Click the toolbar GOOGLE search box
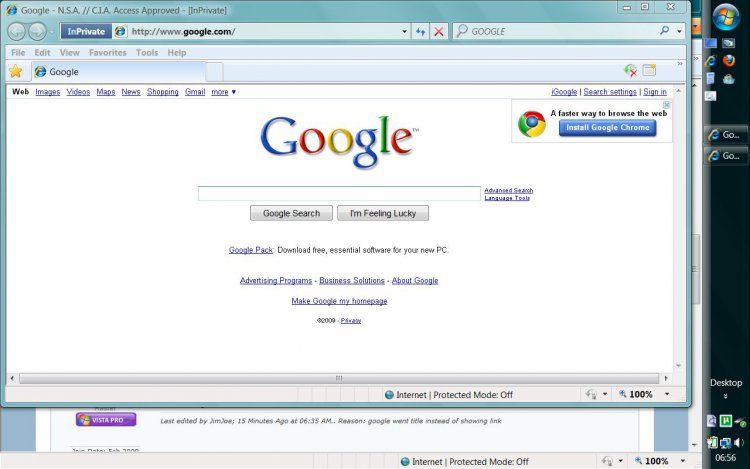This screenshot has height=469, width=750. pyautogui.click(x=555, y=32)
